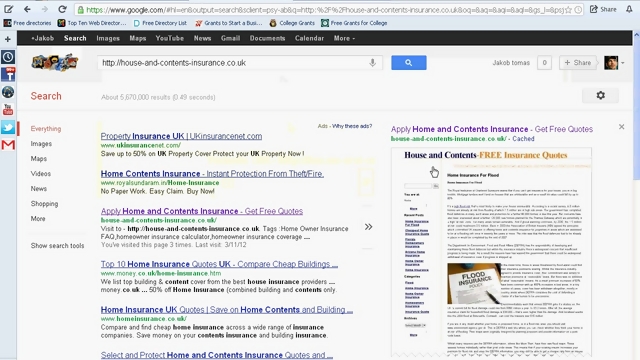The image size is (640, 360).
Task: Select Maps in the black Google bar
Action: click(x=138, y=38)
